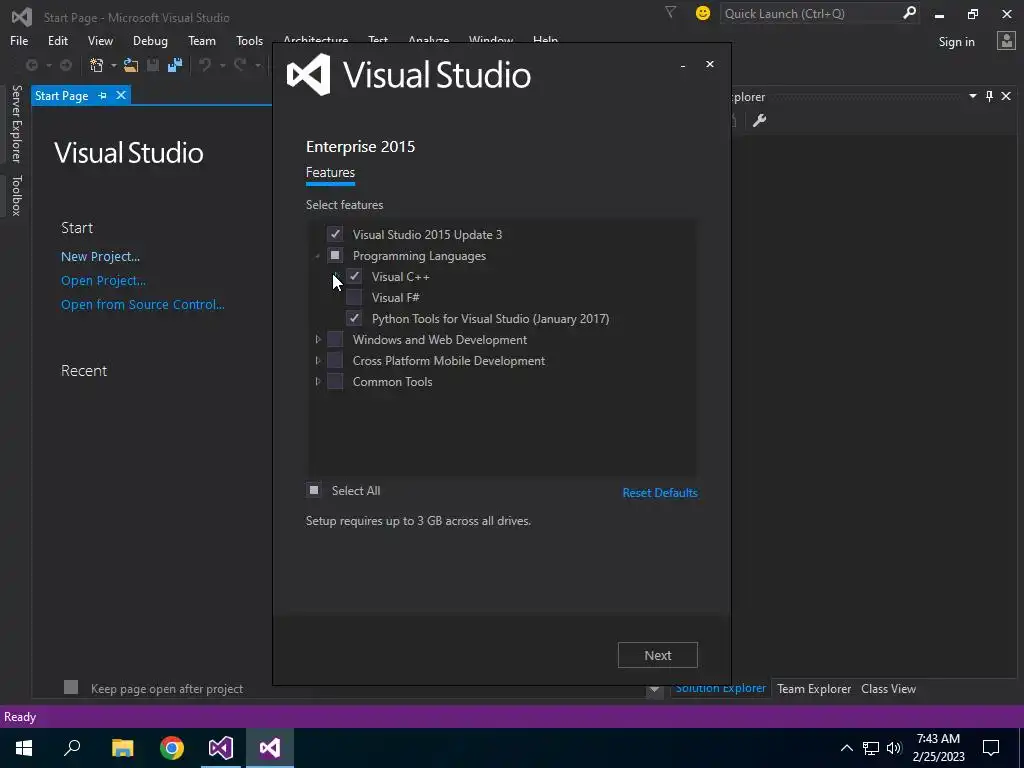Screen dimensions: 1024x768
Task: Expand the Common Tools node
Action: coord(317,381)
